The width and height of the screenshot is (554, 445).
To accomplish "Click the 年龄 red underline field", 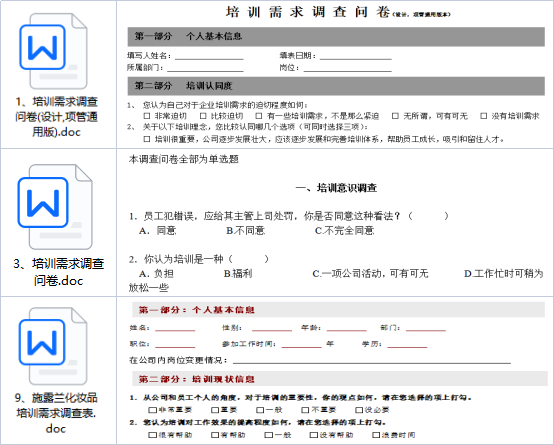I will (x=347, y=328).
